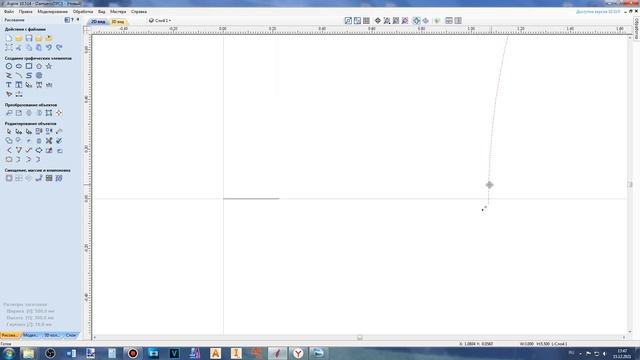640x360 pixels.
Task: Click the Redo arrow icon
Action: pyautogui.click(x=59, y=47)
